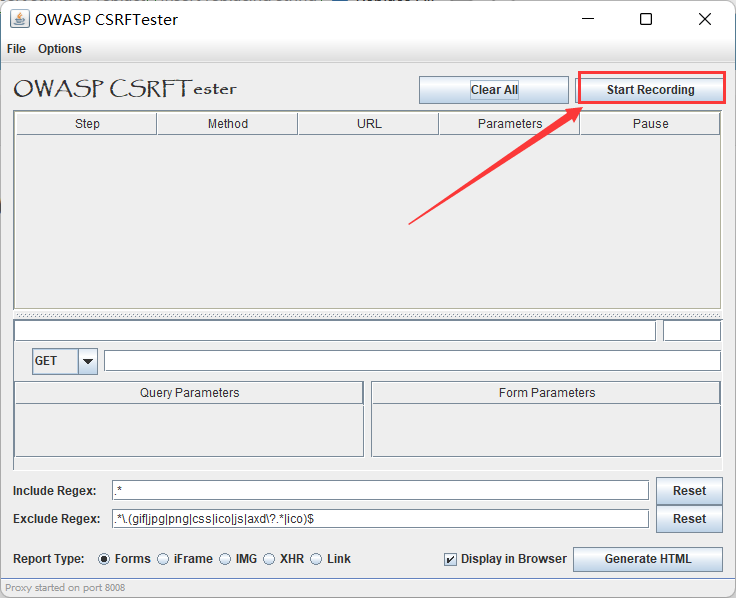Select the XHR report type
The width and height of the screenshot is (736, 598).
point(284,559)
